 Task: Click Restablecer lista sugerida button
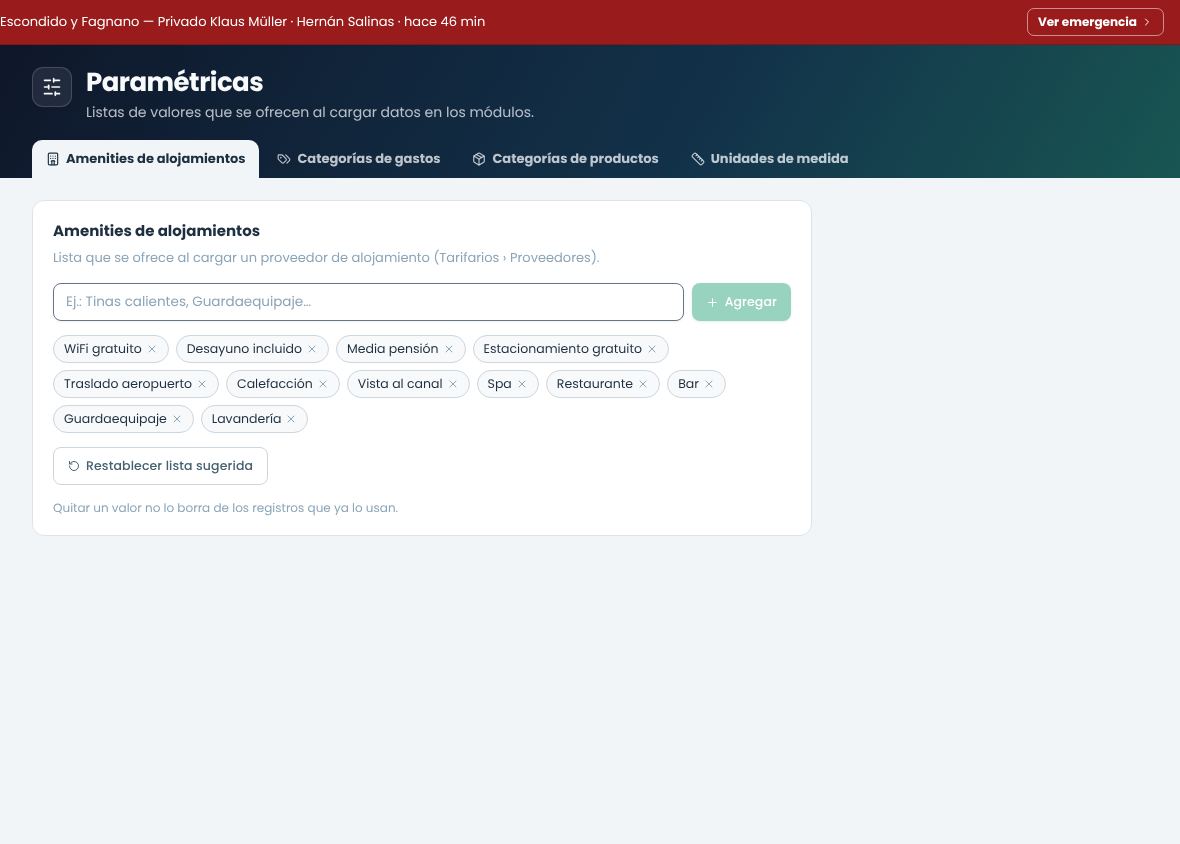tap(160, 466)
